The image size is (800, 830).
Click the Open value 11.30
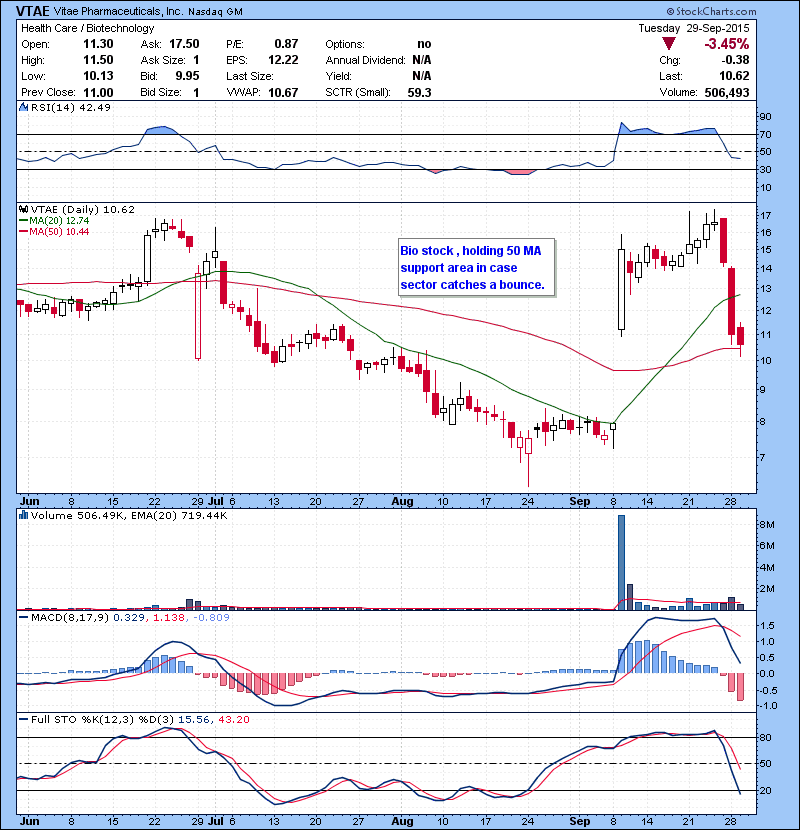pyautogui.click(x=98, y=44)
